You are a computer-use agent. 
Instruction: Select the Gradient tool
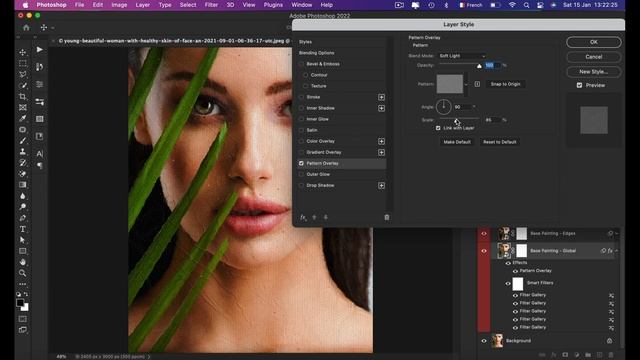pos(22,184)
